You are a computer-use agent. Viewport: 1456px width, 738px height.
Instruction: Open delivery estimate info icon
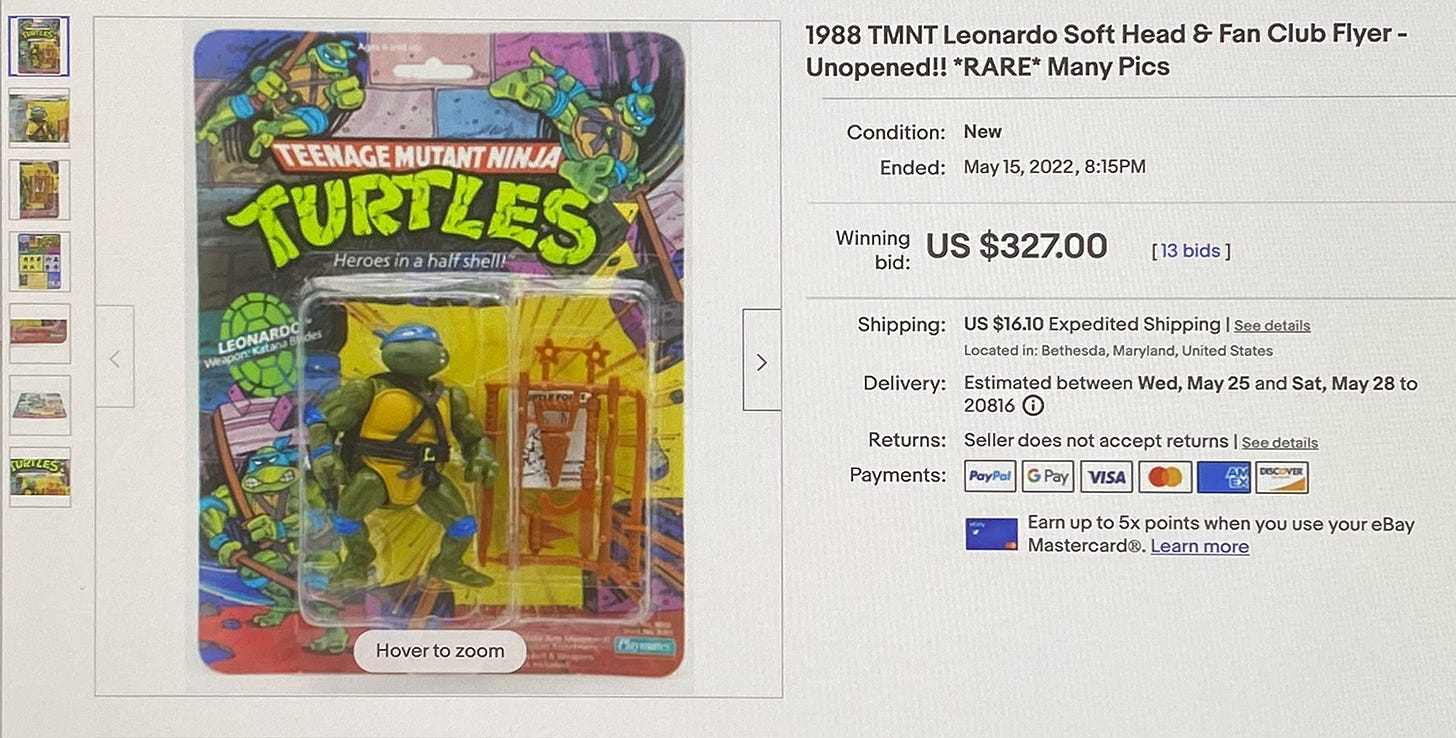1033,406
